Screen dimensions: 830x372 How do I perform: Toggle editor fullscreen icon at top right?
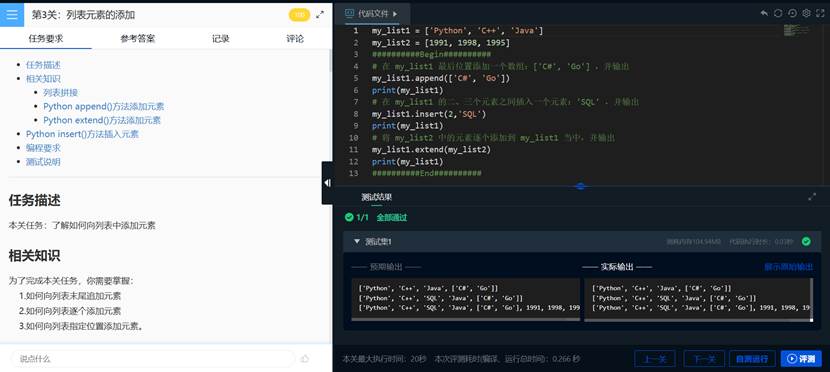point(820,13)
